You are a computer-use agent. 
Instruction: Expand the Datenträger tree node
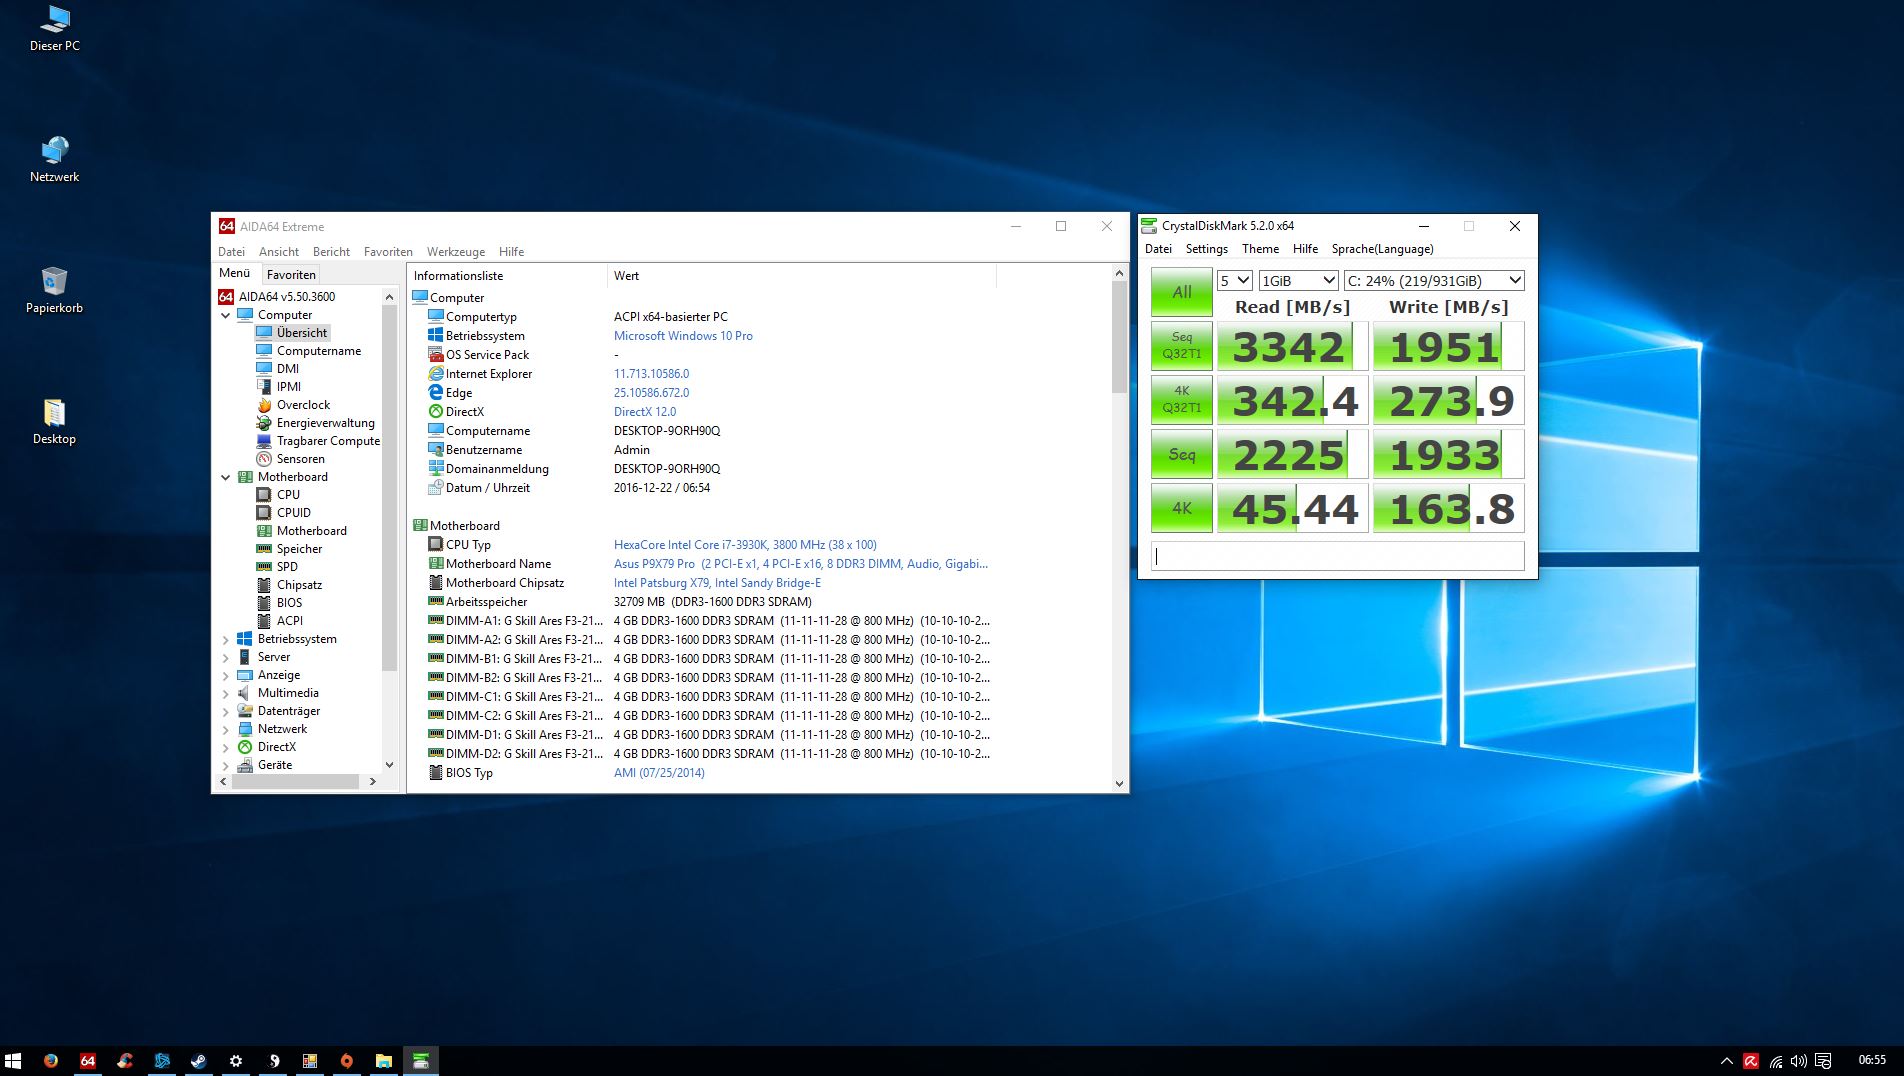click(x=226, y=711)
